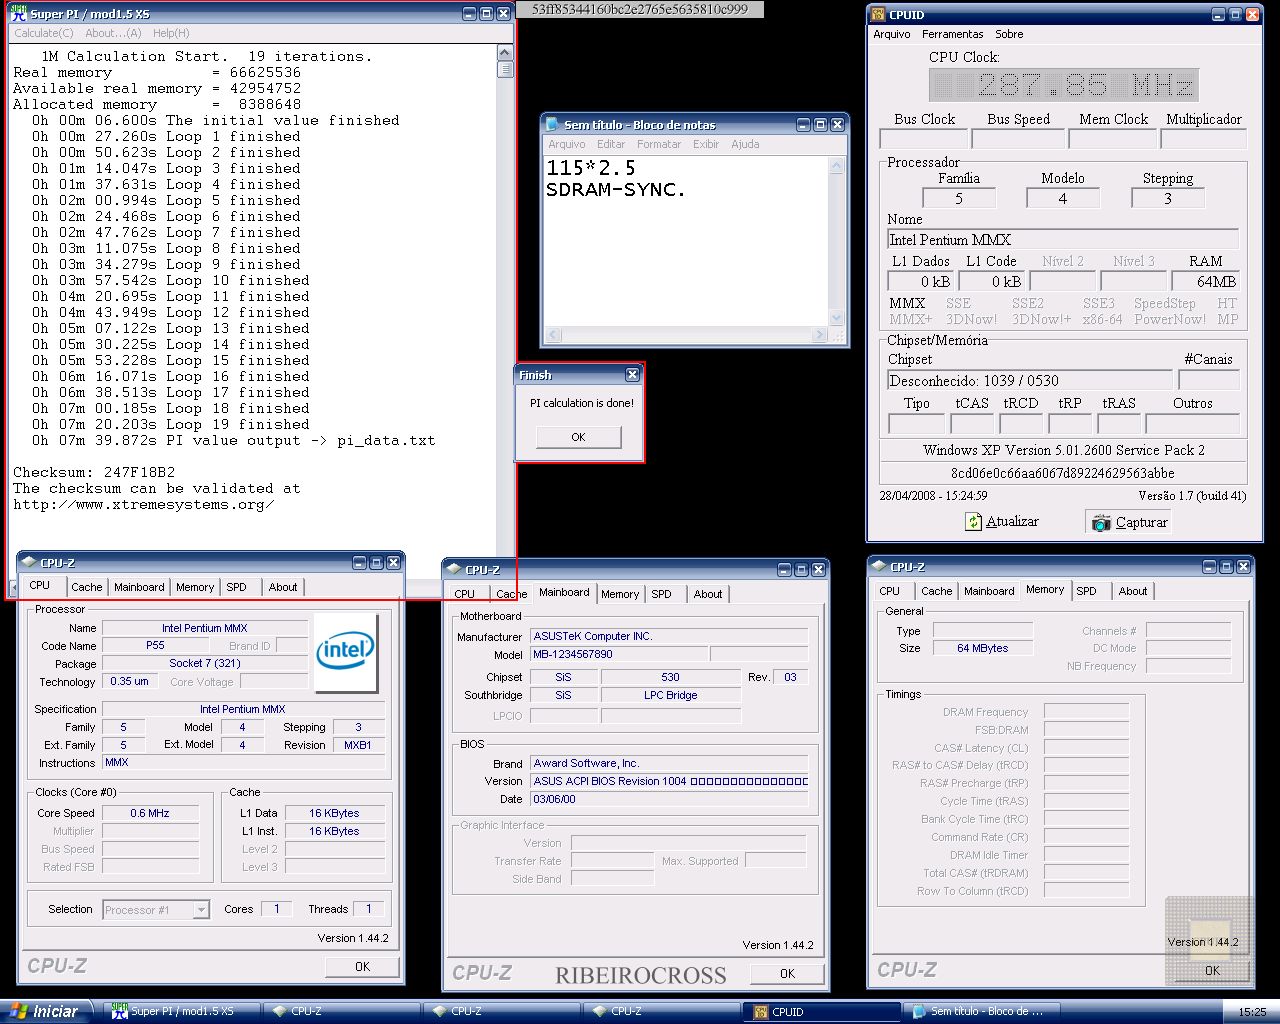Close the Finish dialog
1280x1024 pixels.
click(x=632, y=375)
